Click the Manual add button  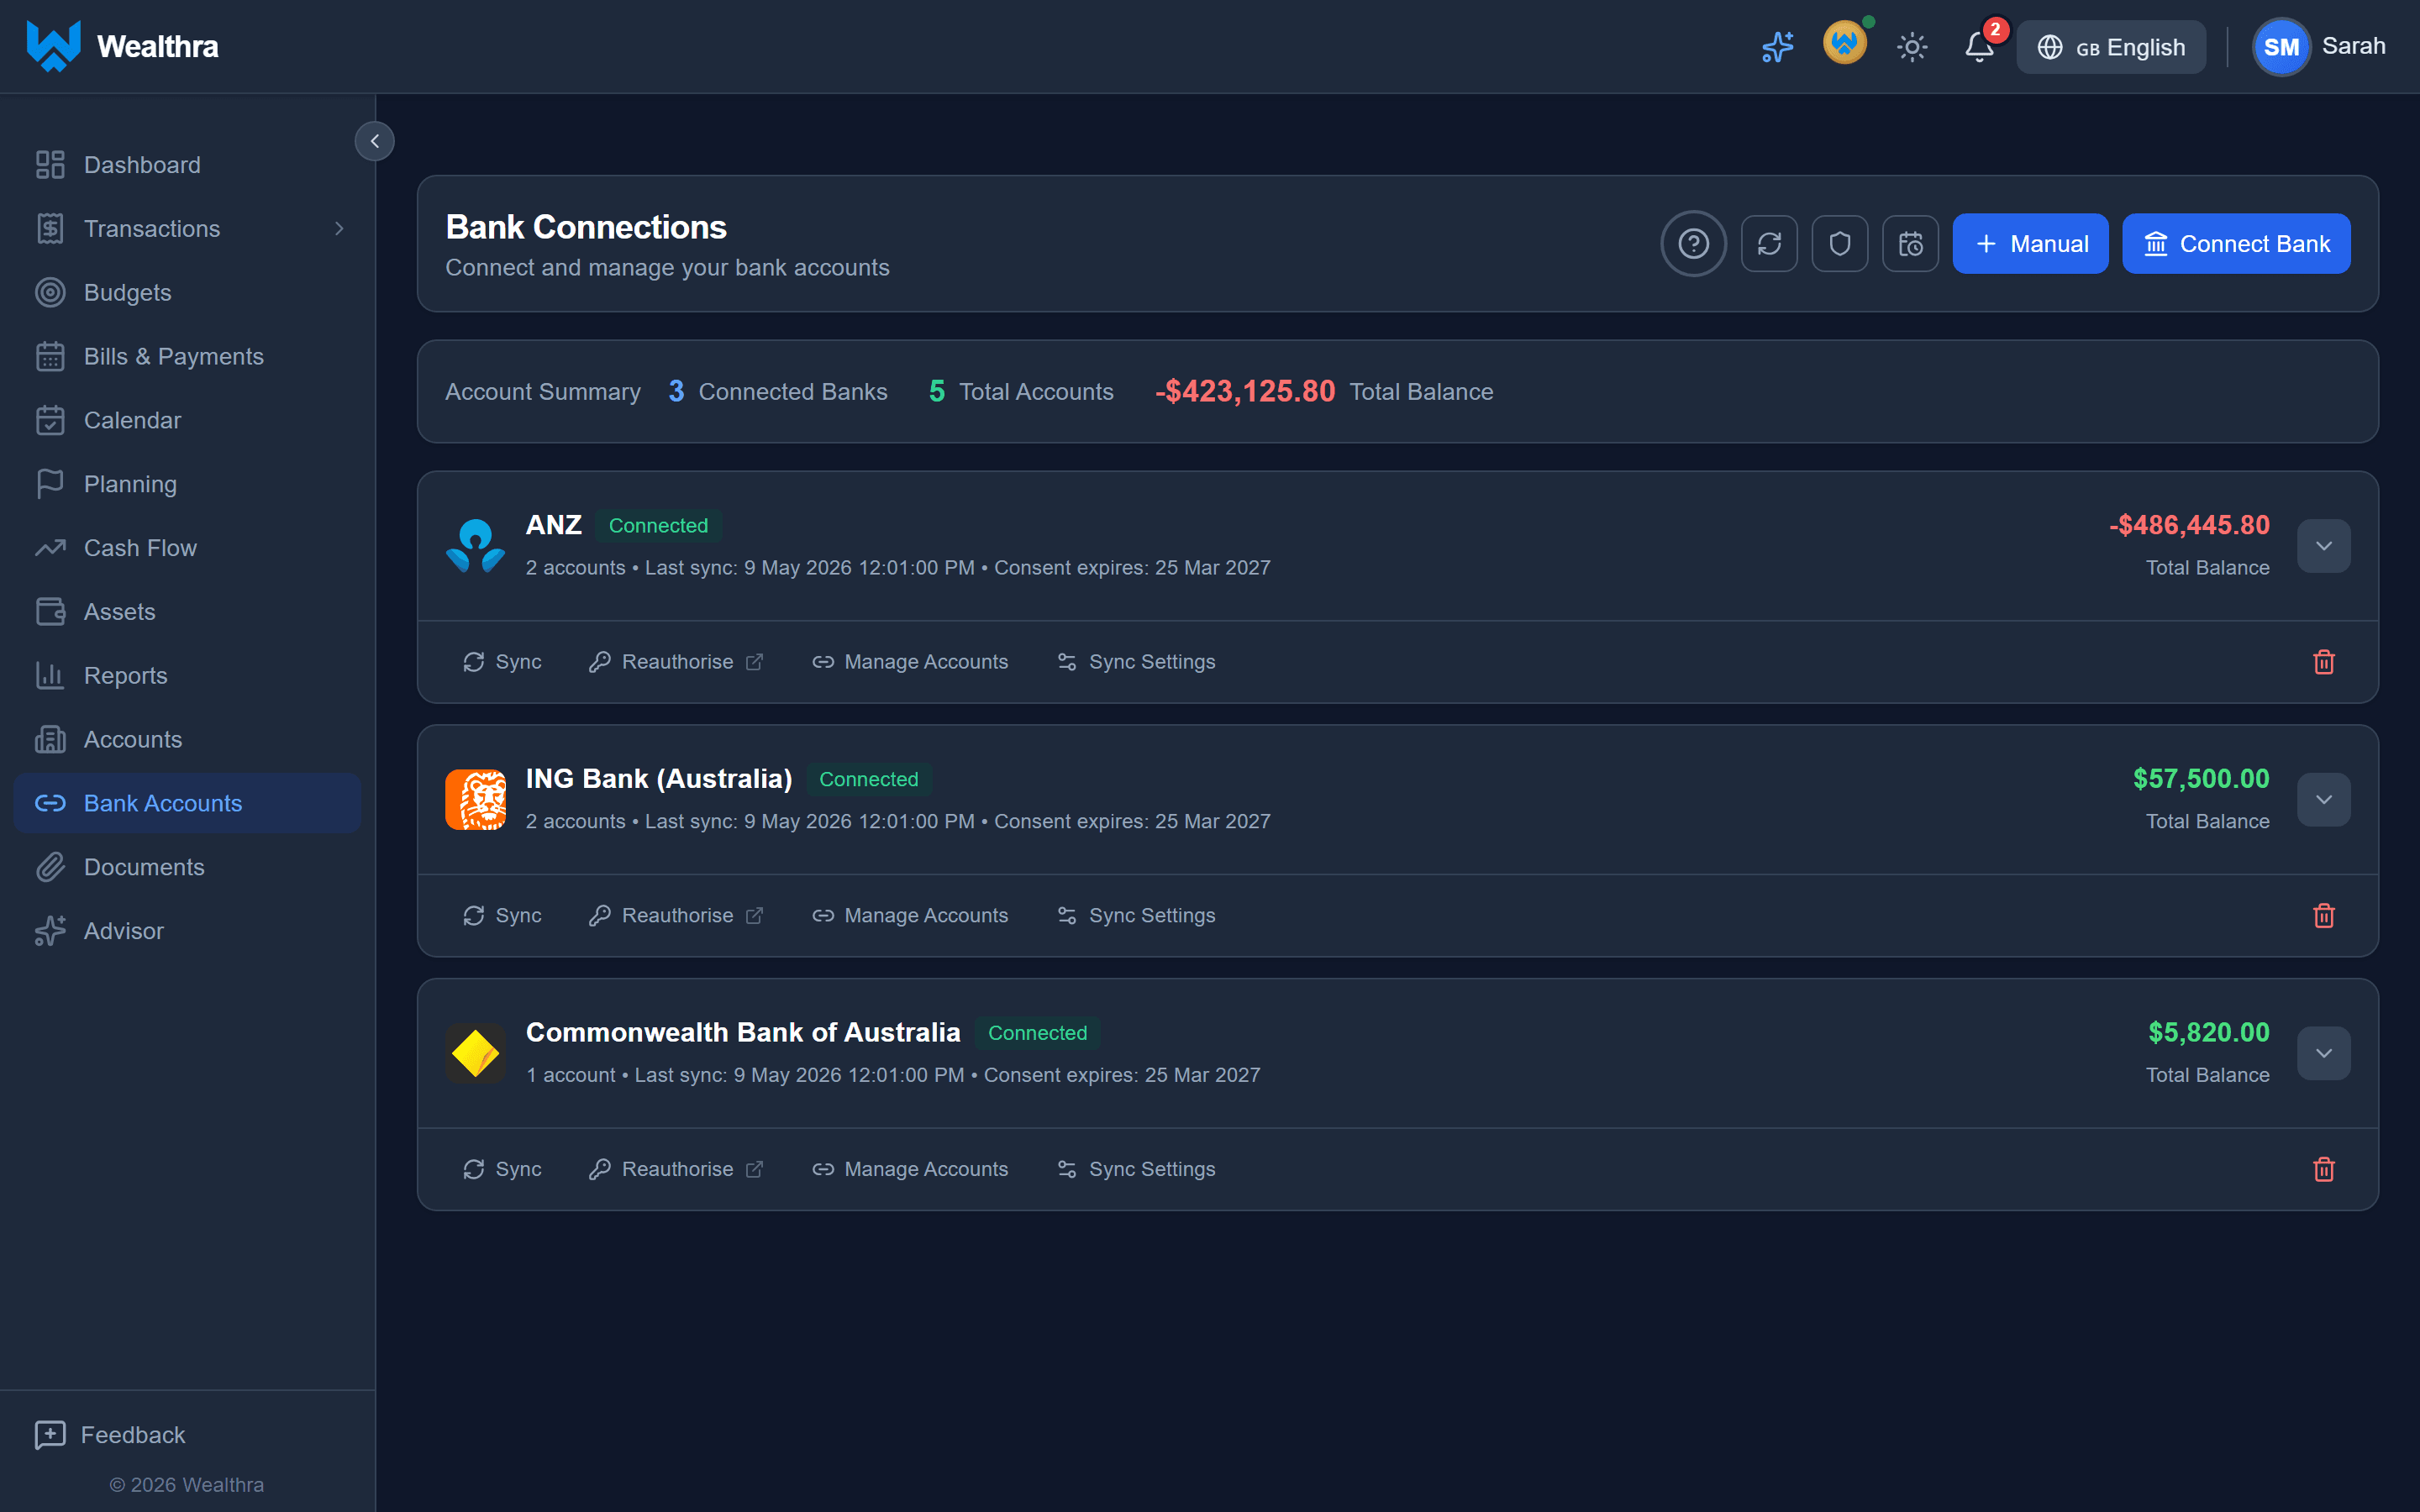click(2030, 244)
